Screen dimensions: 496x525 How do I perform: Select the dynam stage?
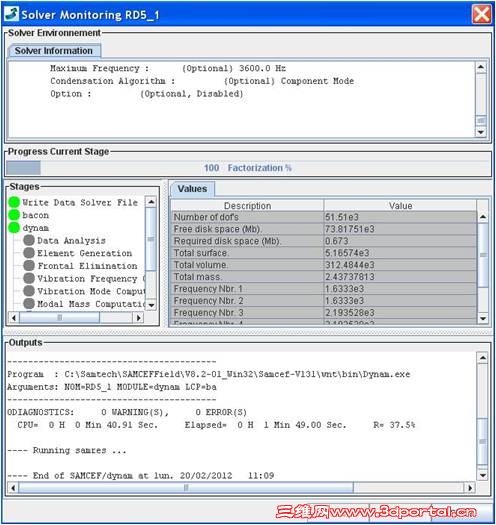pos(36,228)
